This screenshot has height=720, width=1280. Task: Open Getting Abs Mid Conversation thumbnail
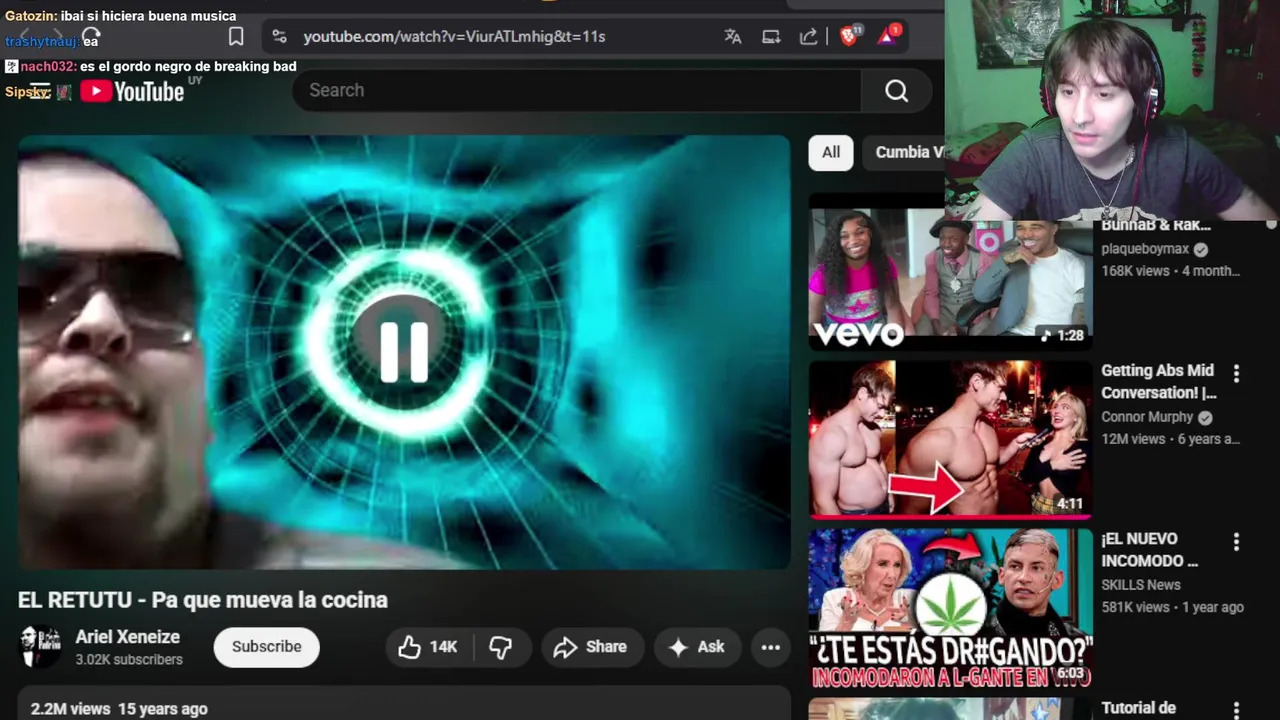950,440
